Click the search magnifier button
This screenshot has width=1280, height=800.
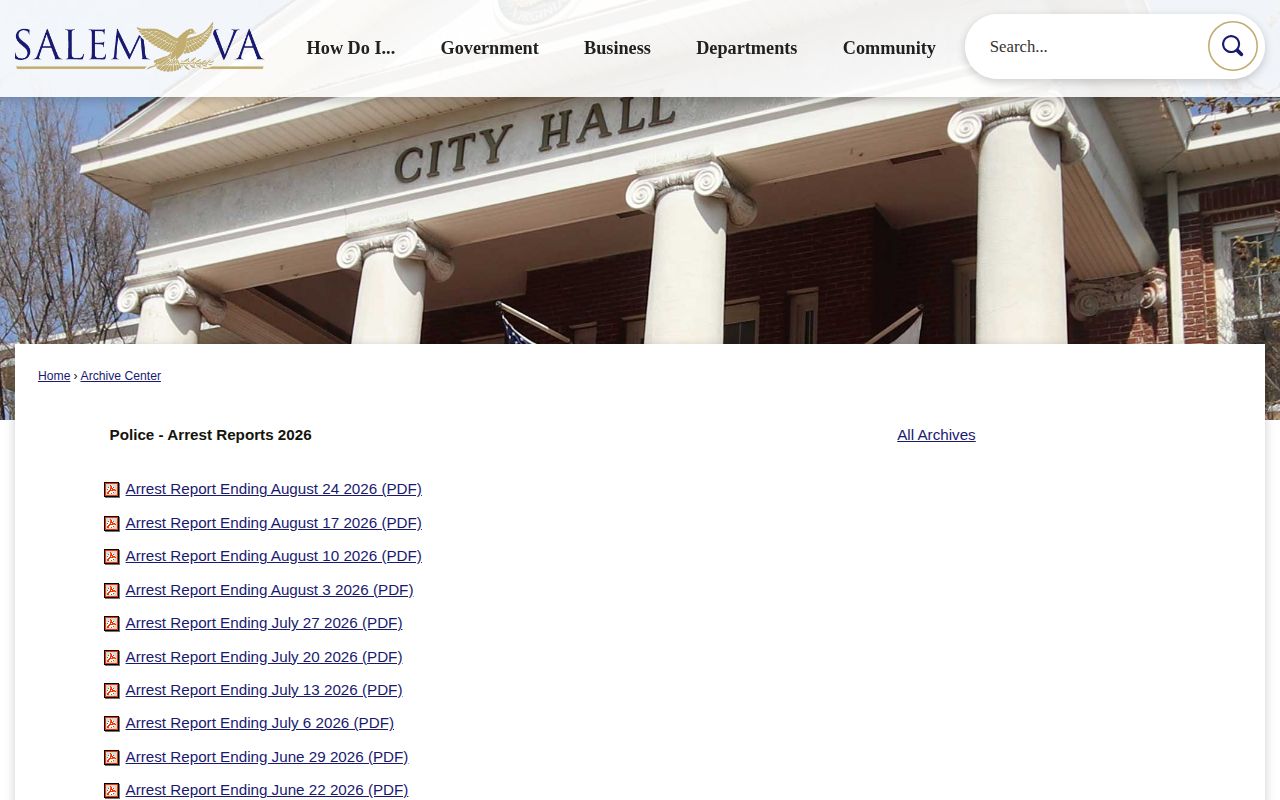[x=1232, y=46]
